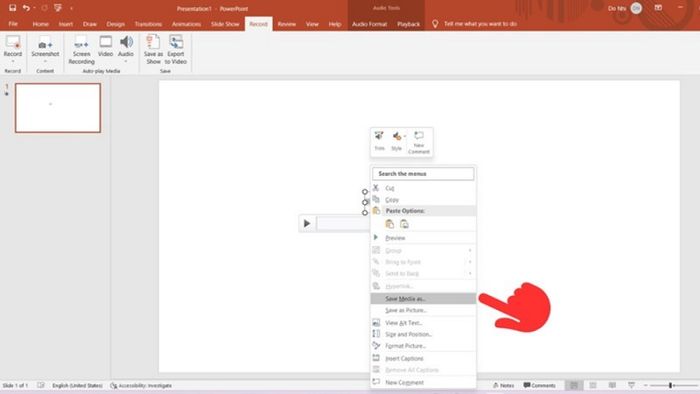Switch to the Playback tab

(x=408, y=24)
